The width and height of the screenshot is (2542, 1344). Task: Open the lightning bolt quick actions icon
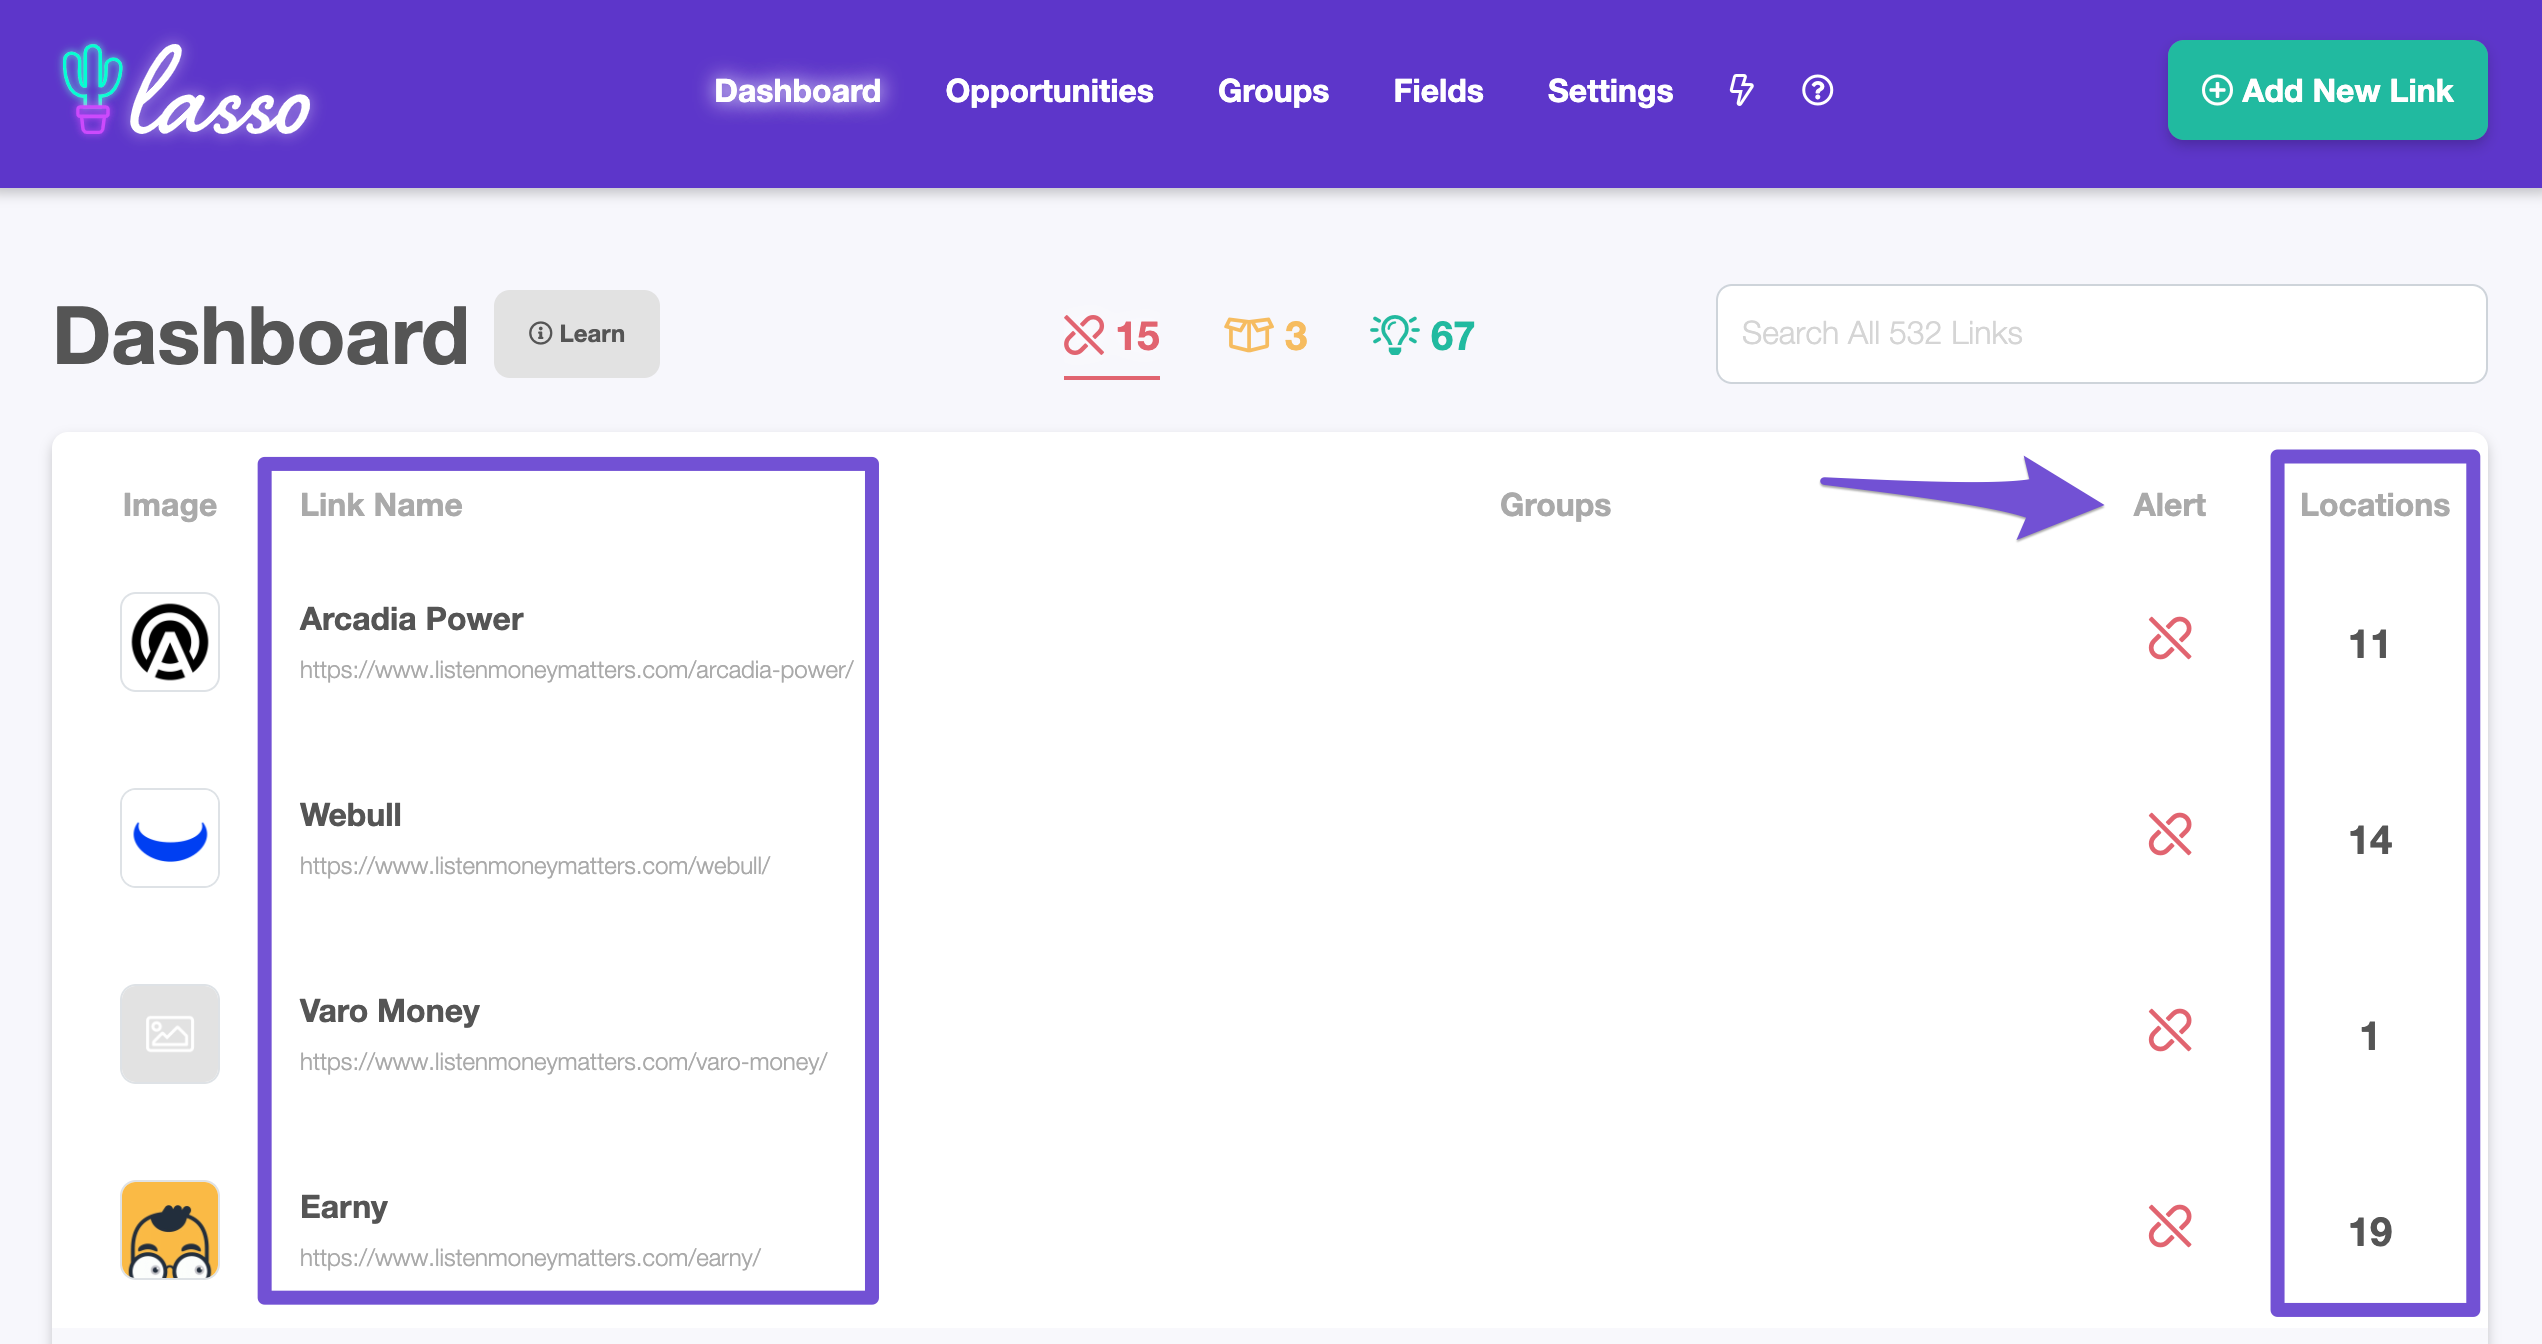(1741, 90)
